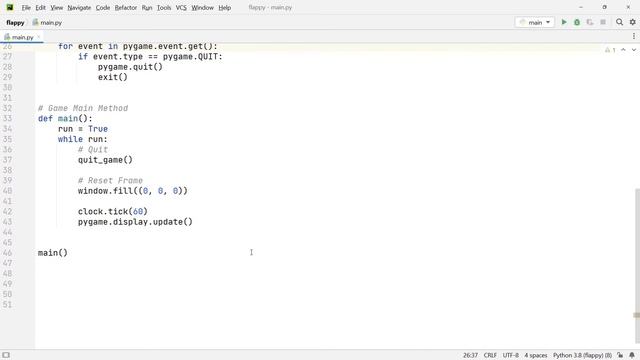This screenshot has height=360, width=640.
Task: Open the Window menu
Action: pos(202,7)
